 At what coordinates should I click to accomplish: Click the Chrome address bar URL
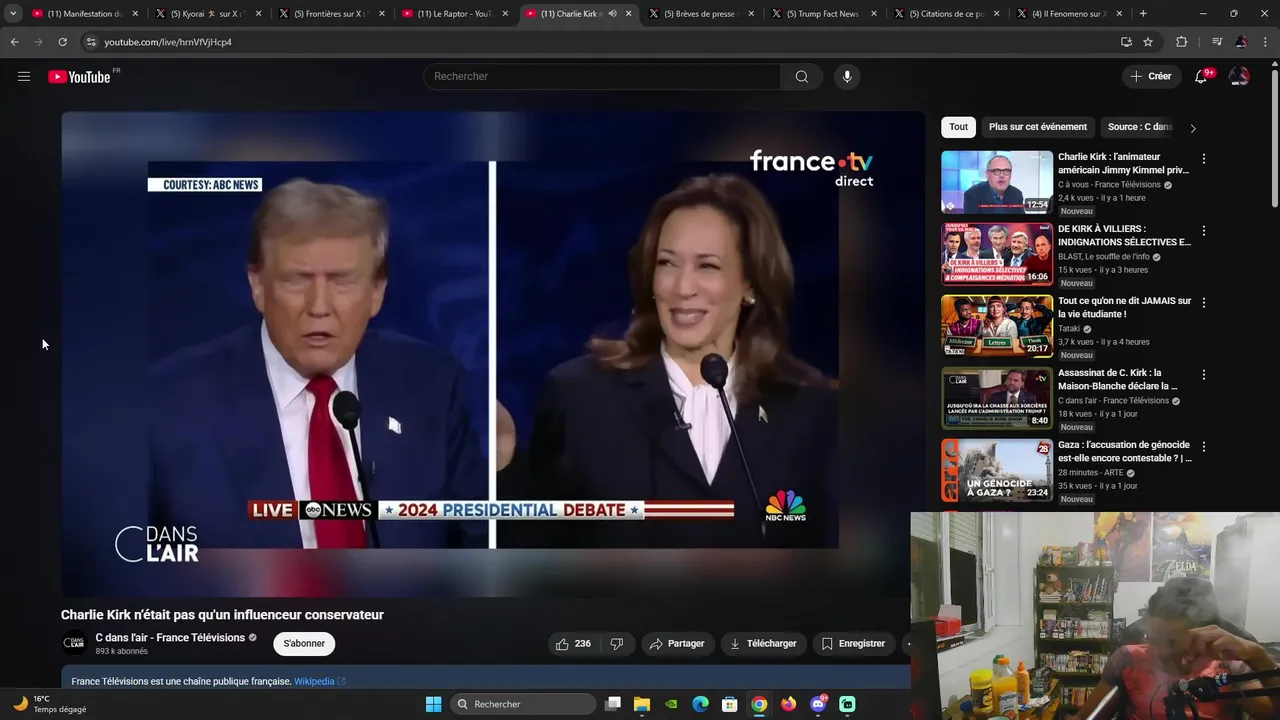point(168,42)
